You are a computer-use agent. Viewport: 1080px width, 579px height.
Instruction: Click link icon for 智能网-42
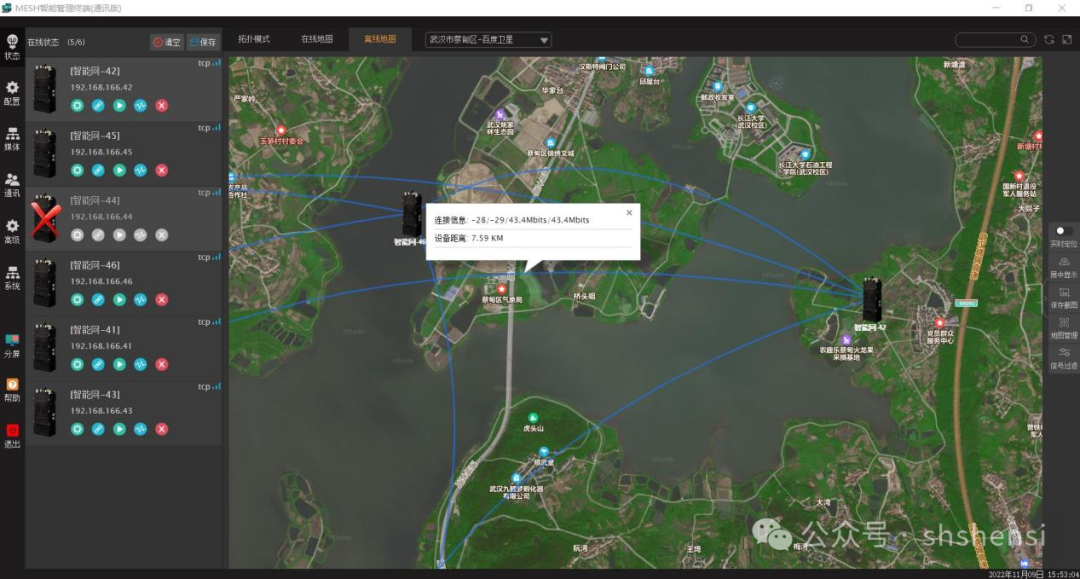[98, 105]
